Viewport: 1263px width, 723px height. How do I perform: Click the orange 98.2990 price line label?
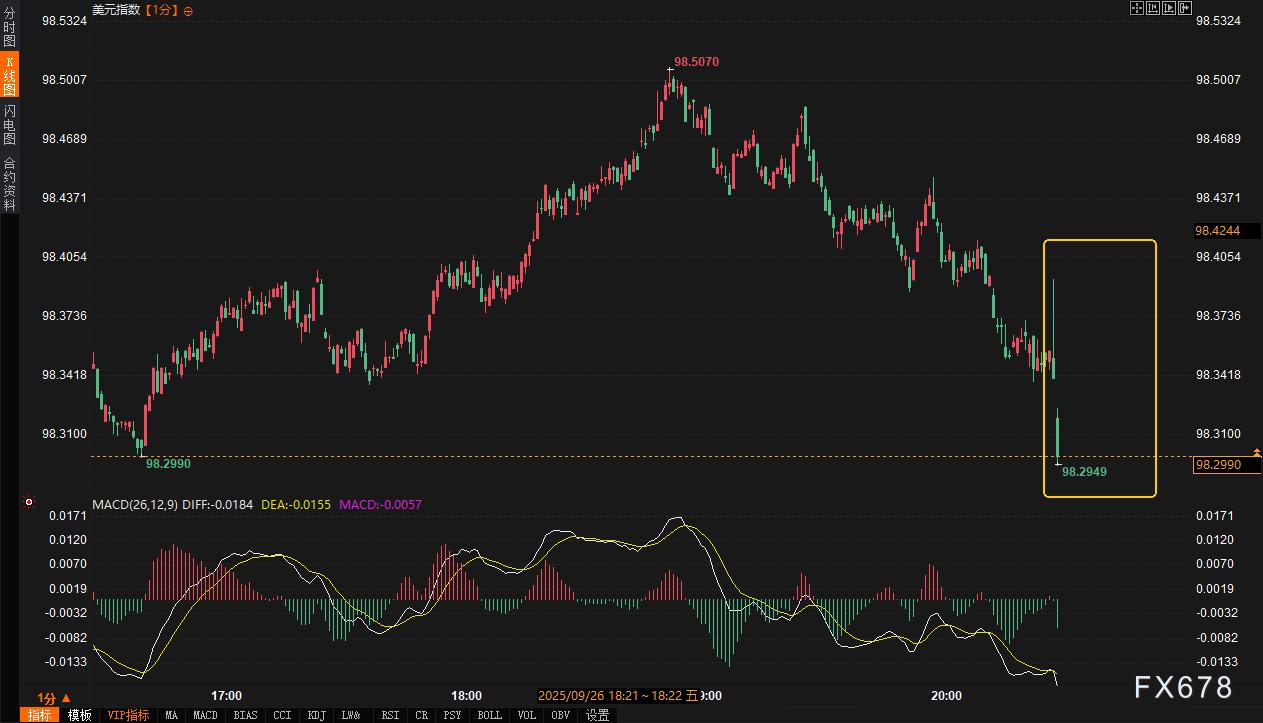[1218, 464]
